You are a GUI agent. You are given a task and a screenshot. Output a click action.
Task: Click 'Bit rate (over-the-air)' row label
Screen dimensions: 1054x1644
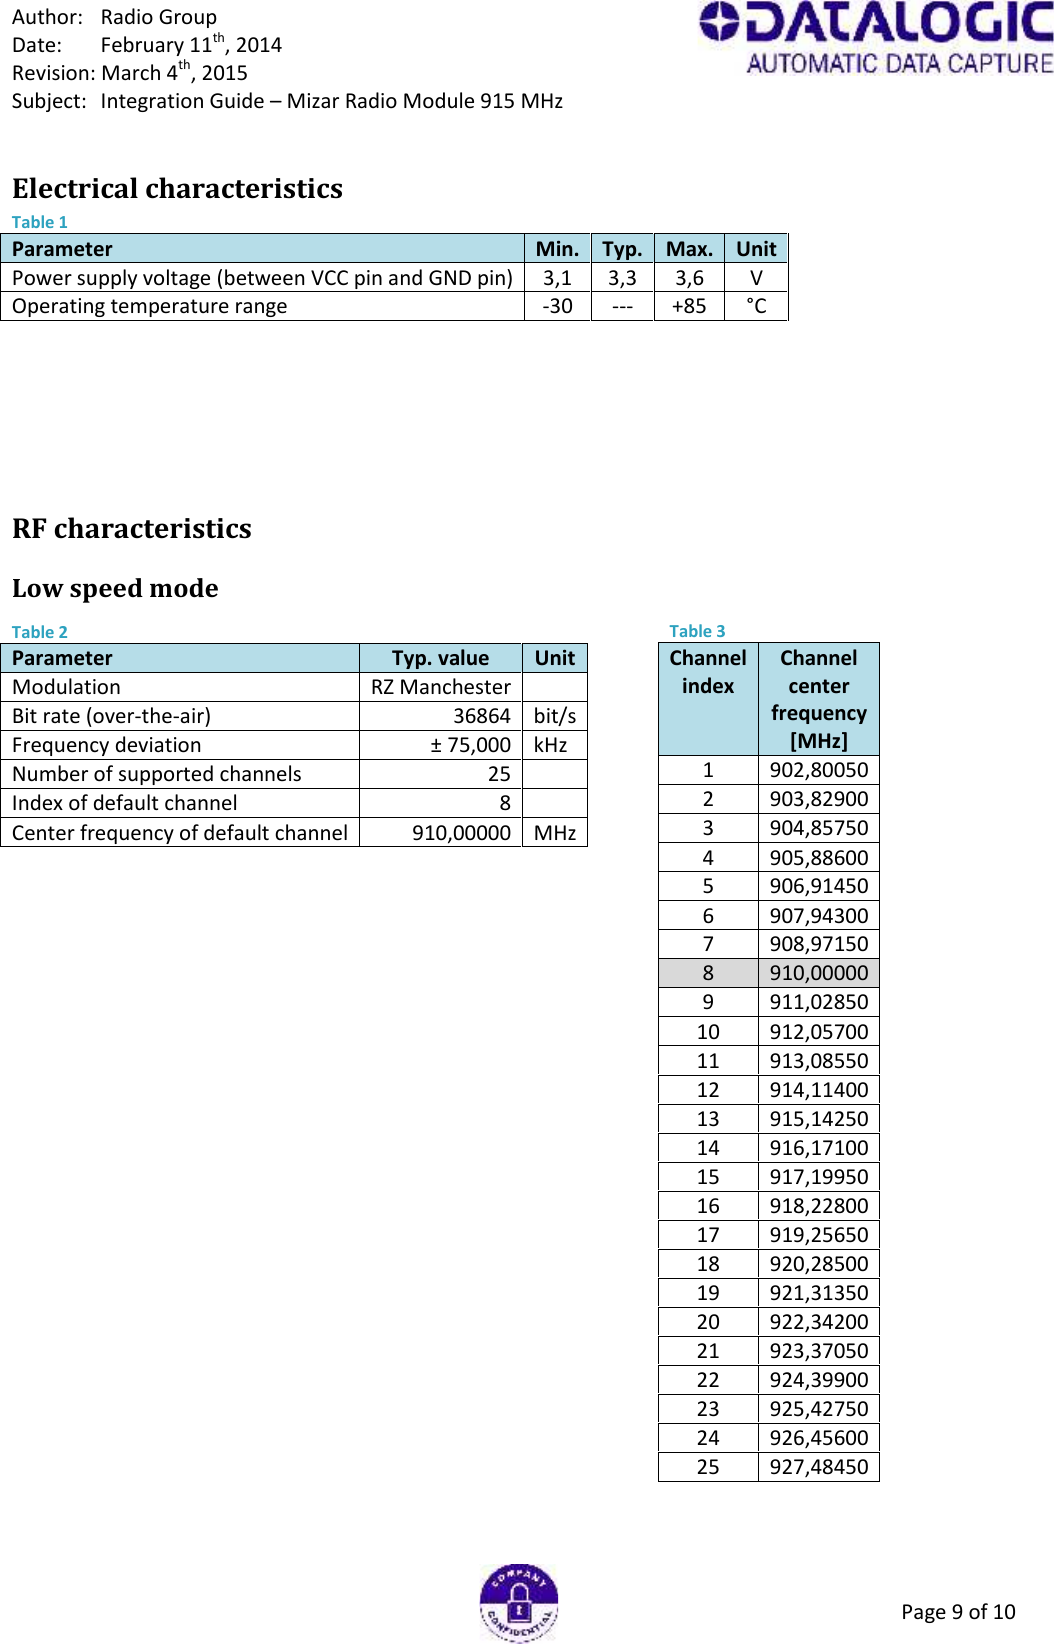point(180,716)
